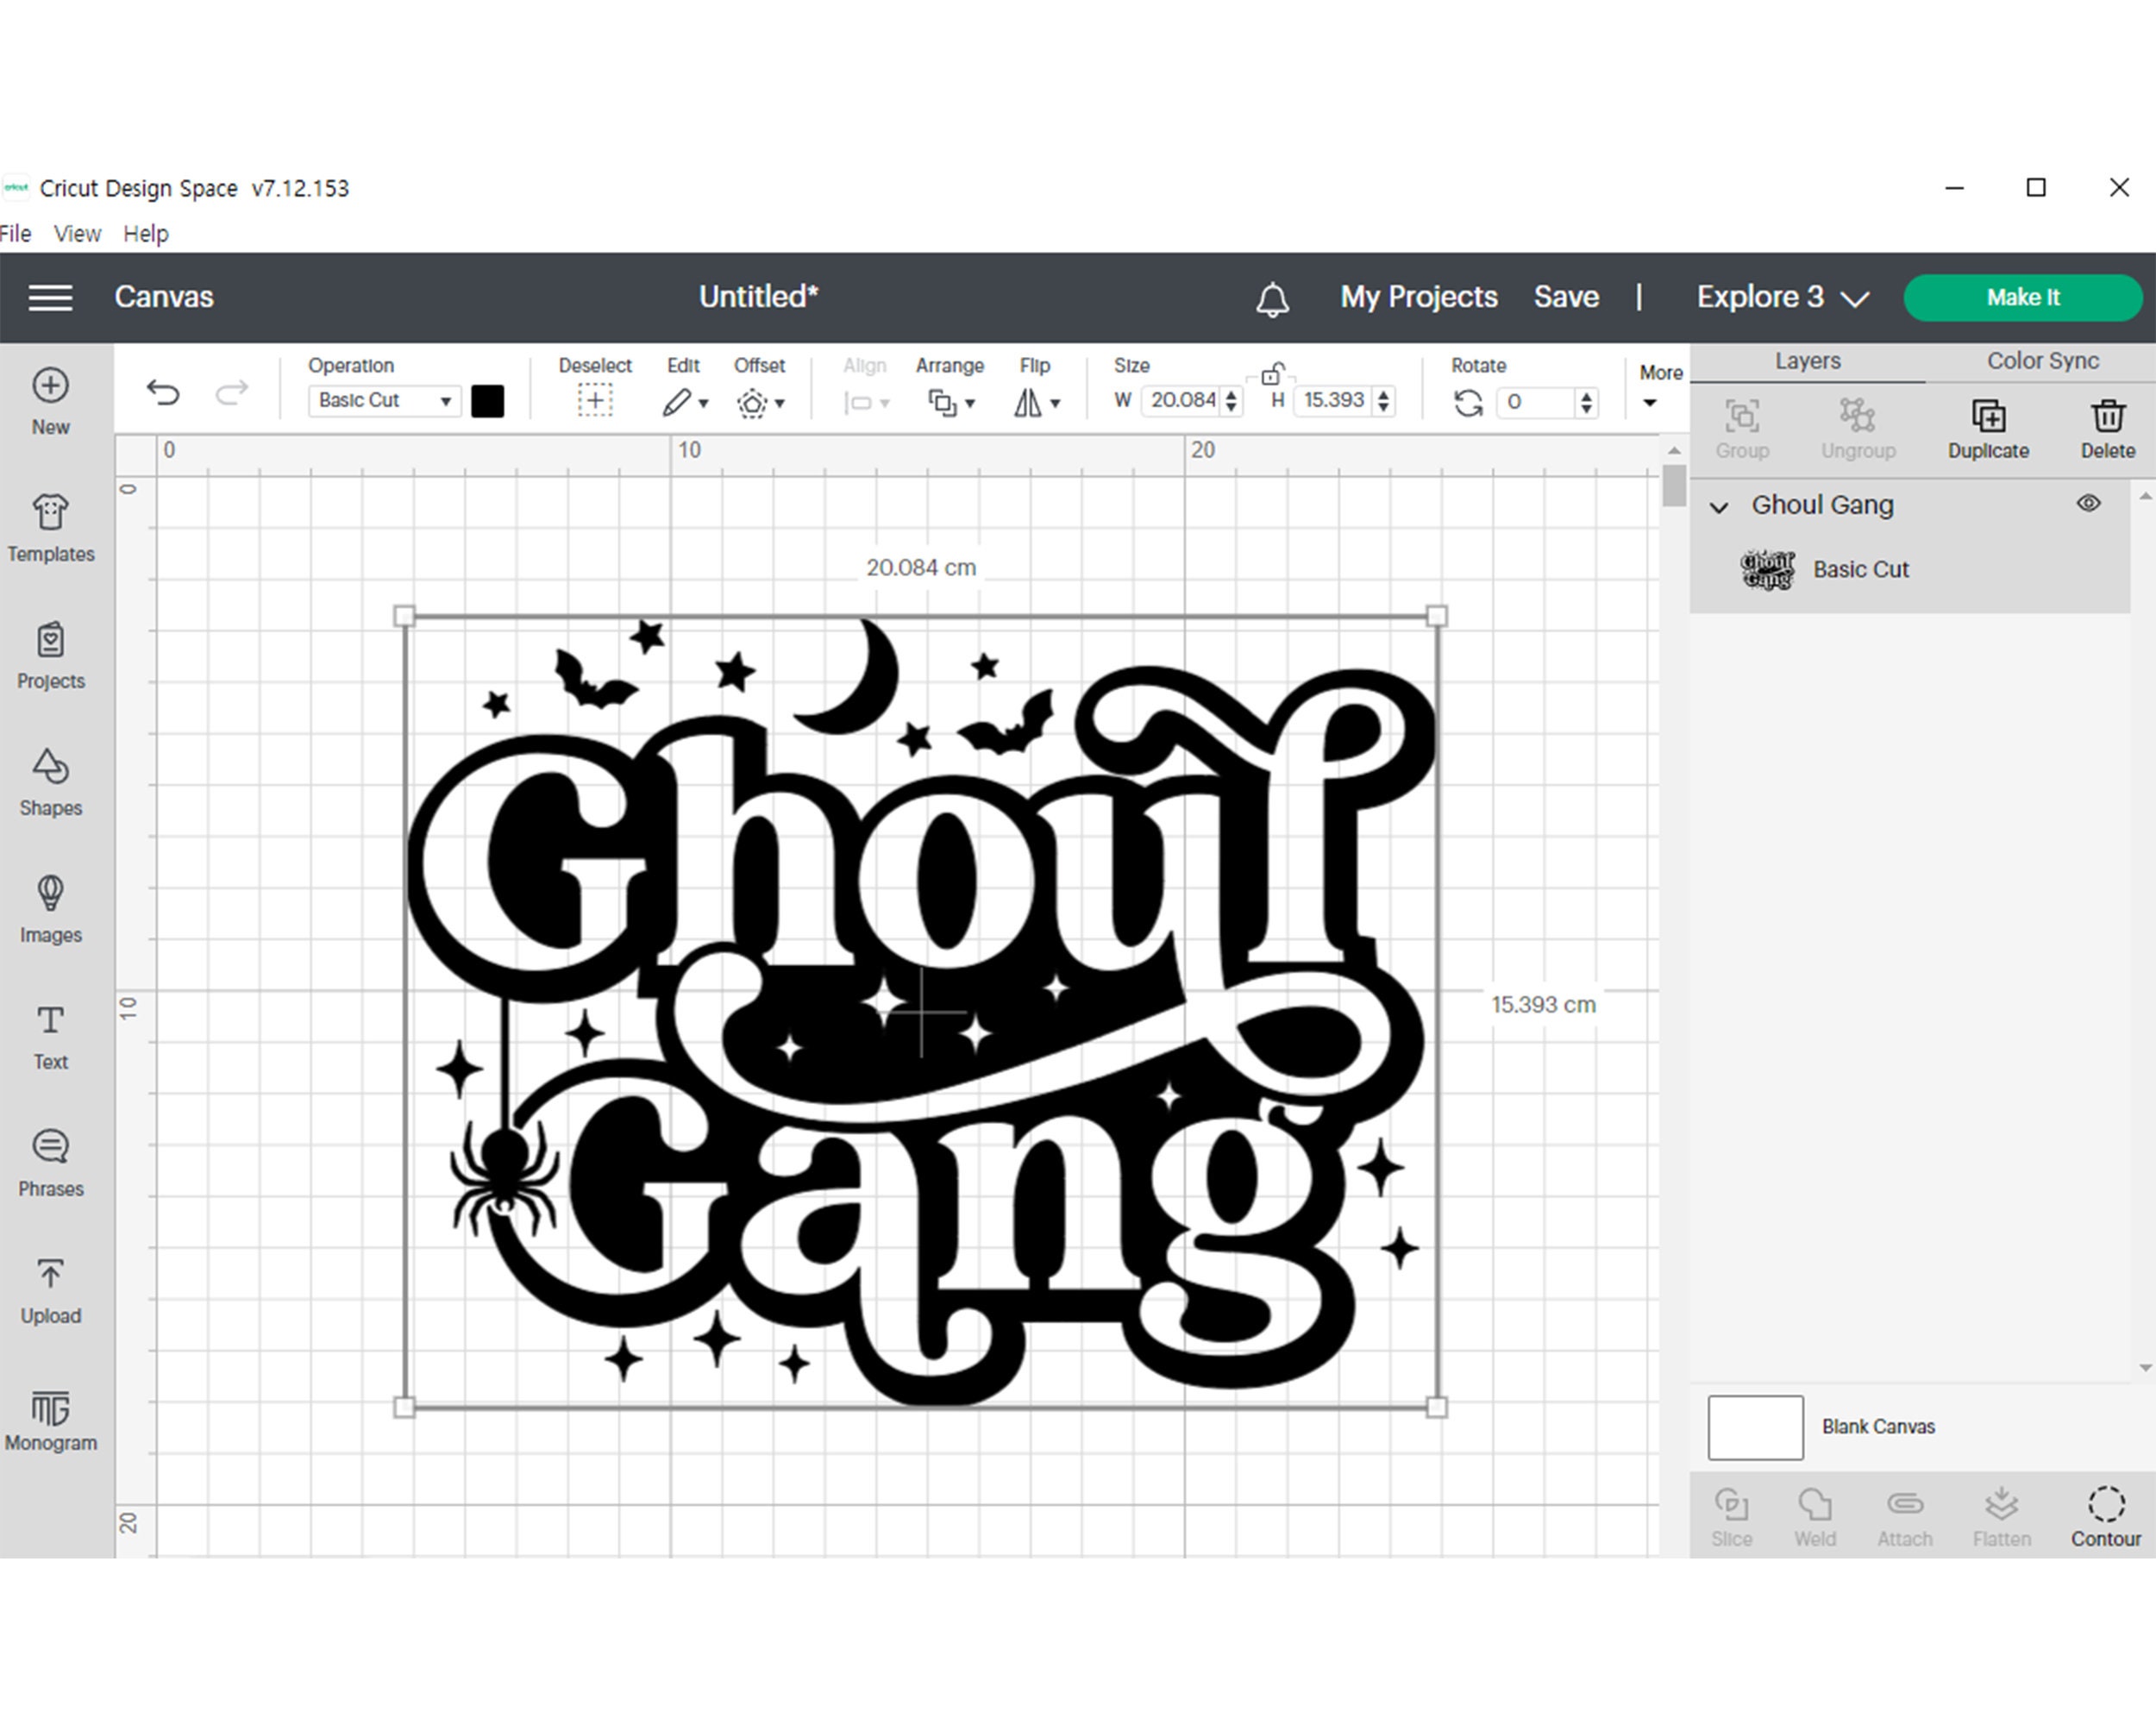Duplicate the selected layer
The image size is (2156, 1725).
click(x=1988, y=425)
